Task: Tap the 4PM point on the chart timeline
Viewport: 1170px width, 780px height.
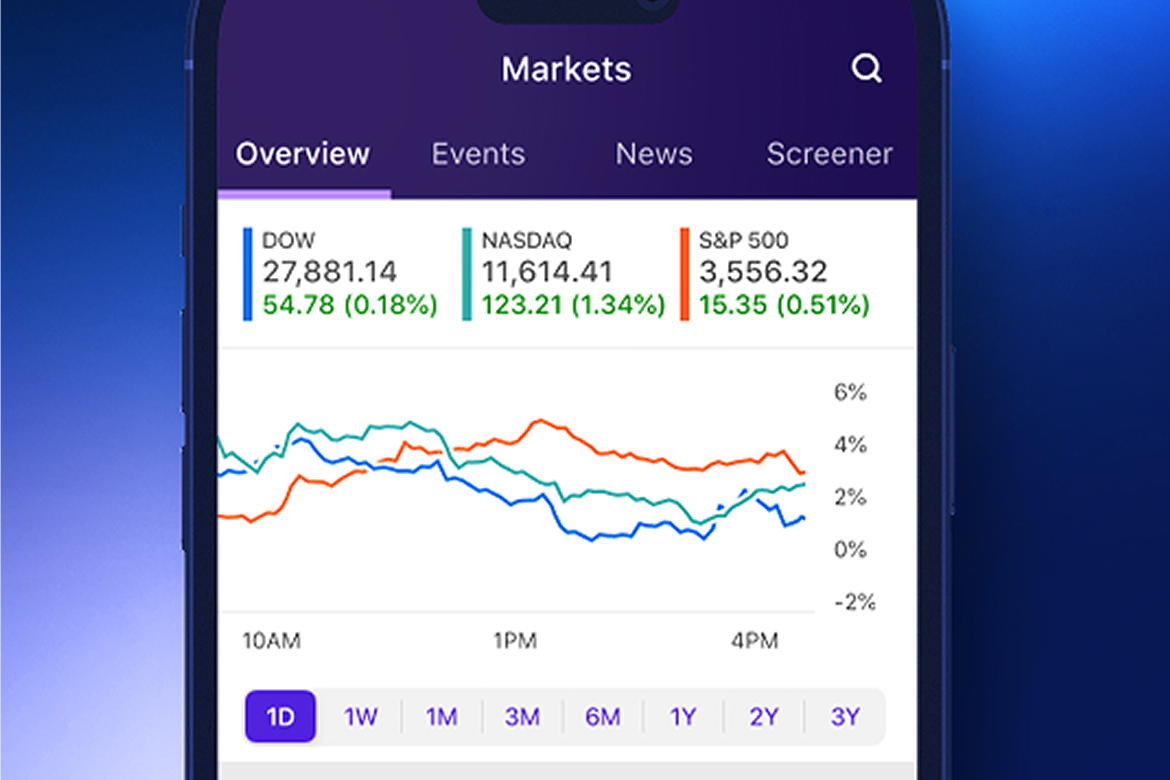Action: pyautogui.click(x=756, y=641)
